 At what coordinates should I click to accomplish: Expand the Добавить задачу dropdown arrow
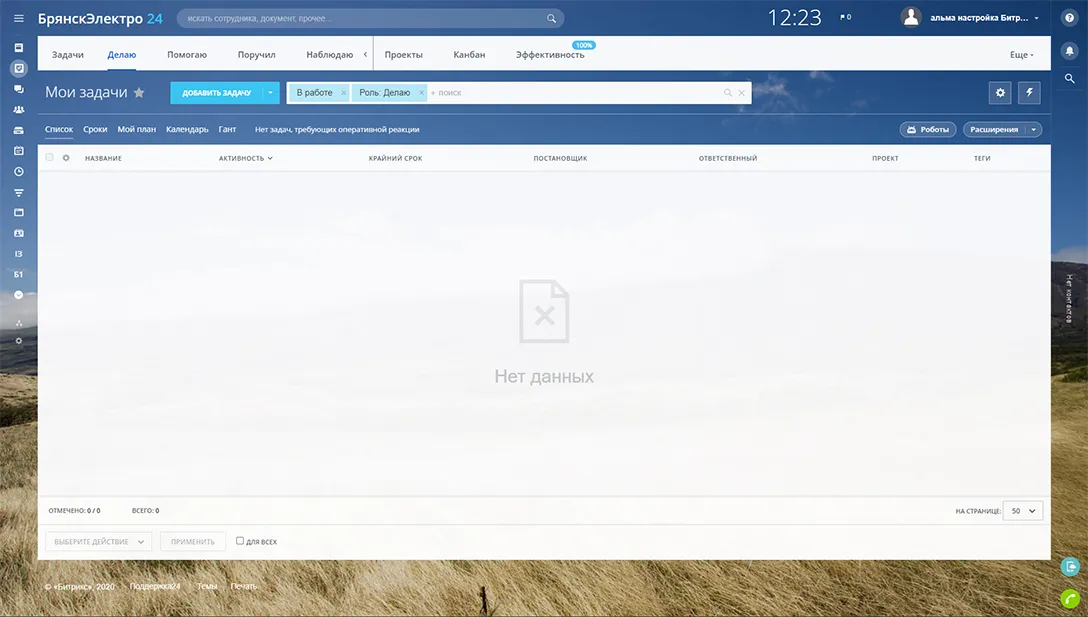tap(271, 92)
